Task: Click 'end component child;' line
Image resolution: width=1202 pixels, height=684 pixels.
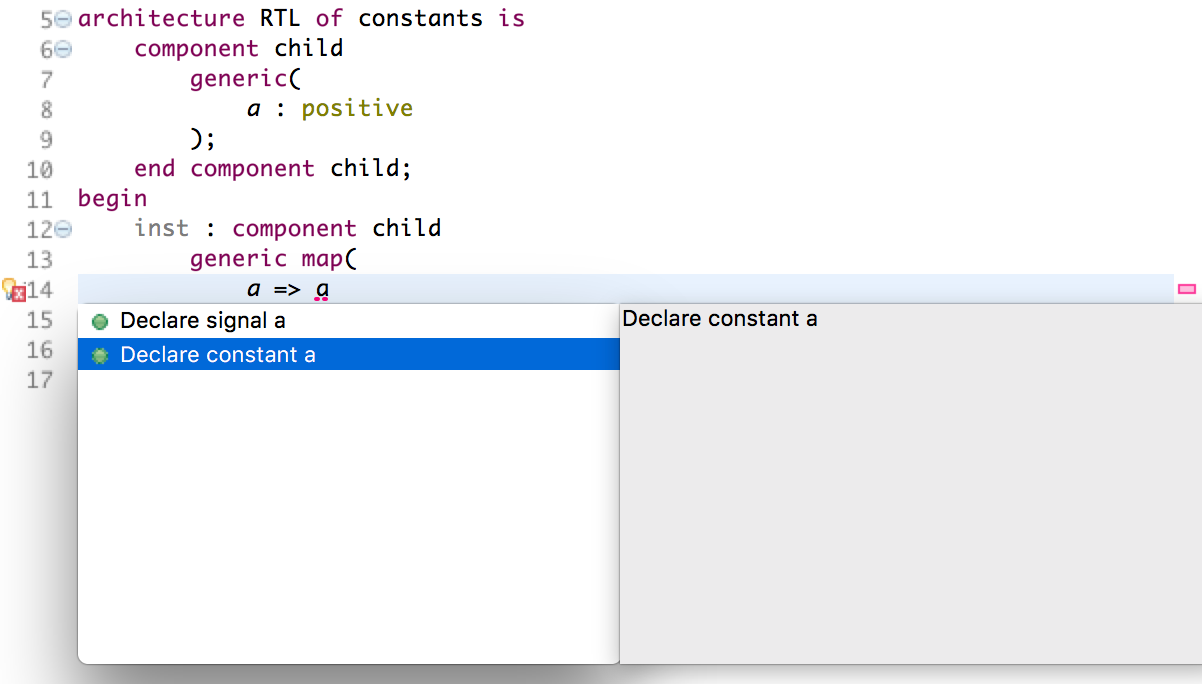Action: click(273, 169)
